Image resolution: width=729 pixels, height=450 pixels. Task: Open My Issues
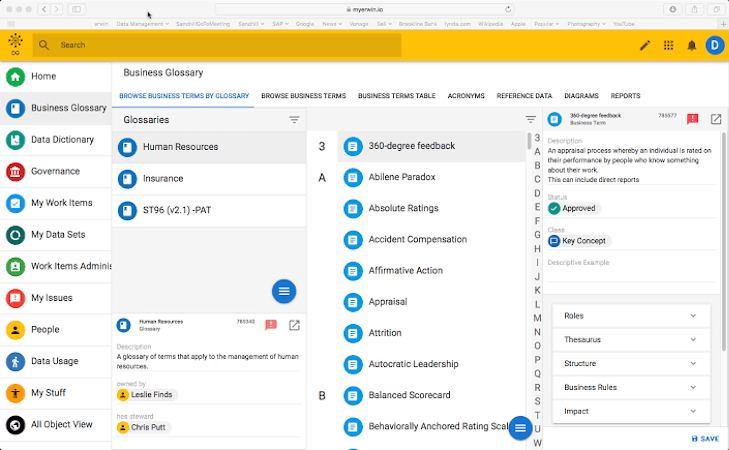click(56, 298)
